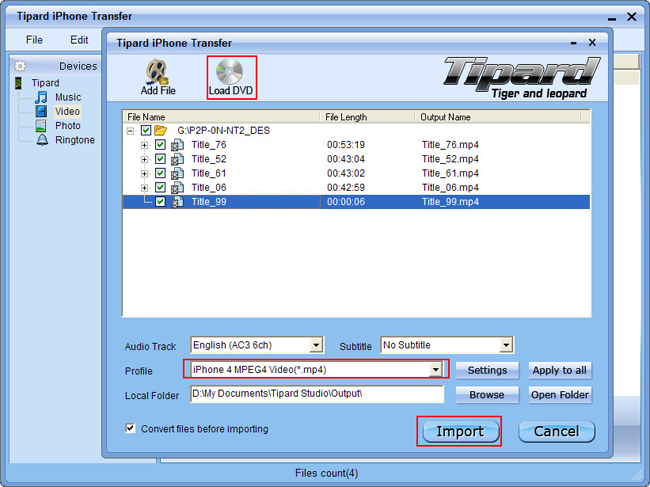Click the Browse button

(x=487, y=395)
